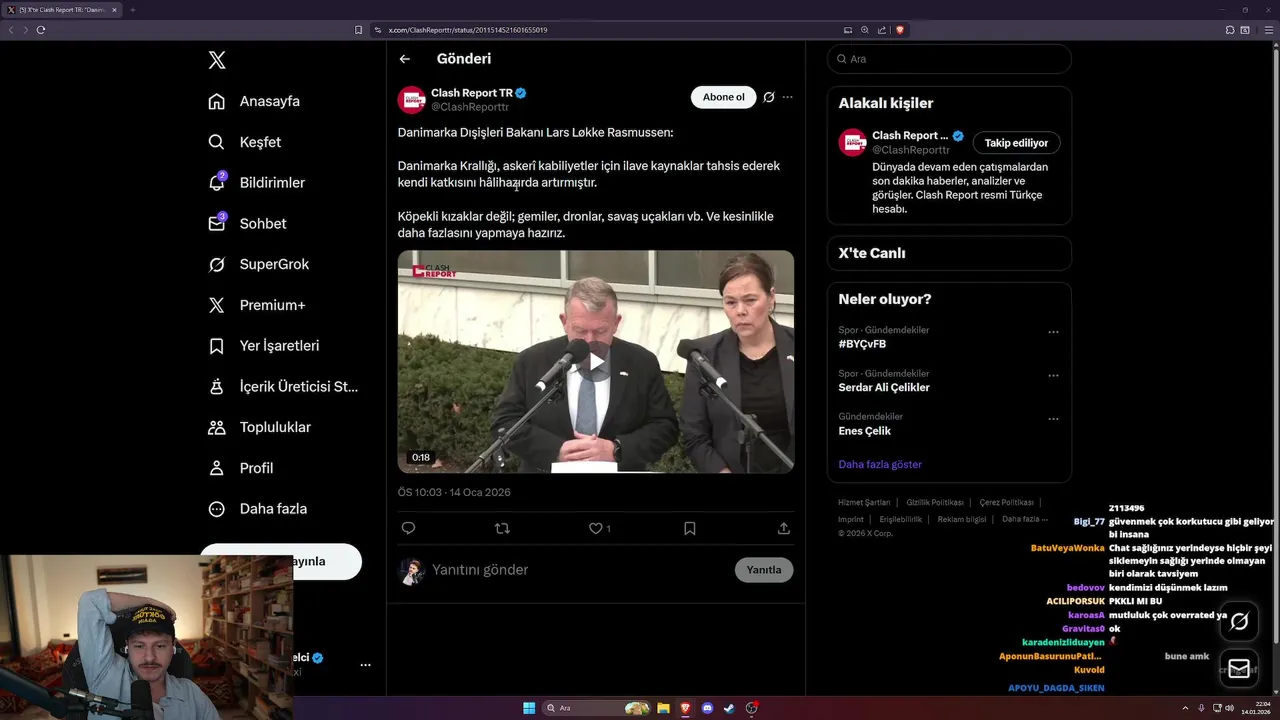This screenshot has width=1280, height=720.
Task: Open the Keşfet explore page
Action: point(245,142)
